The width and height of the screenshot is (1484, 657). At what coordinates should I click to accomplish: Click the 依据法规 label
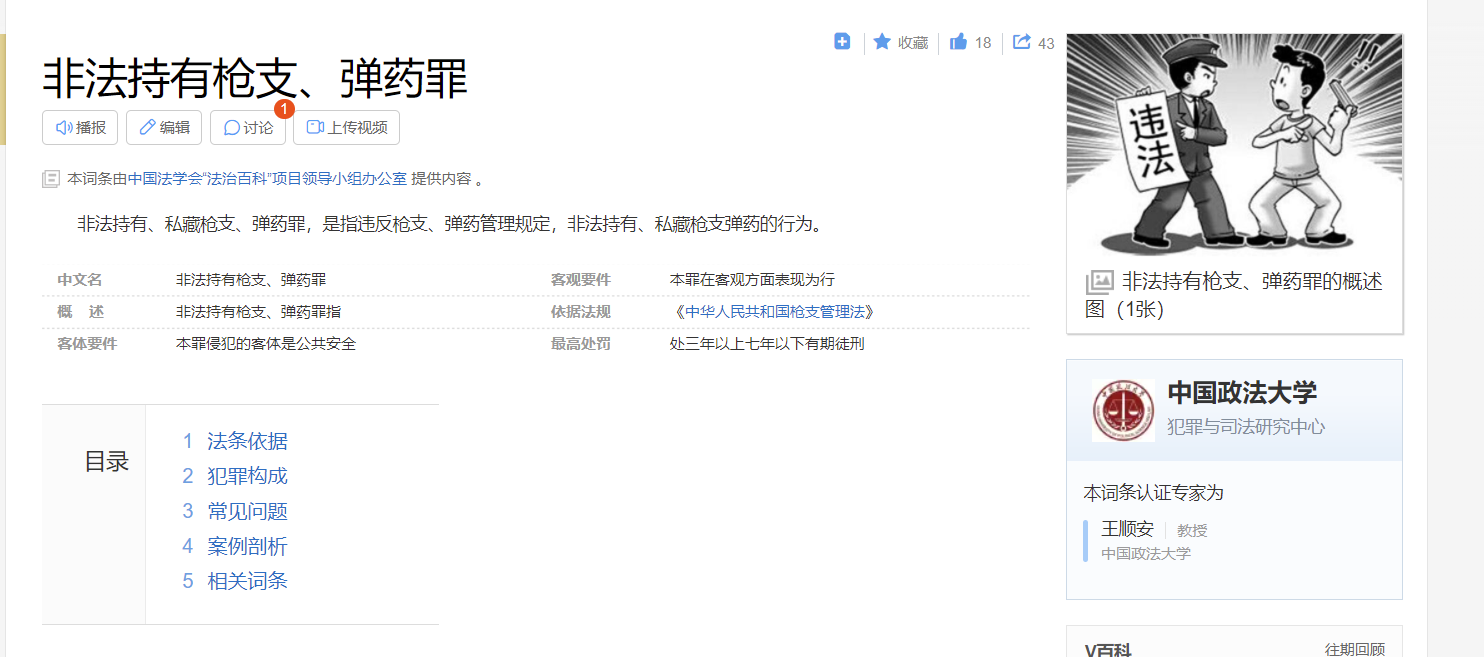click(x=580, y=312)
